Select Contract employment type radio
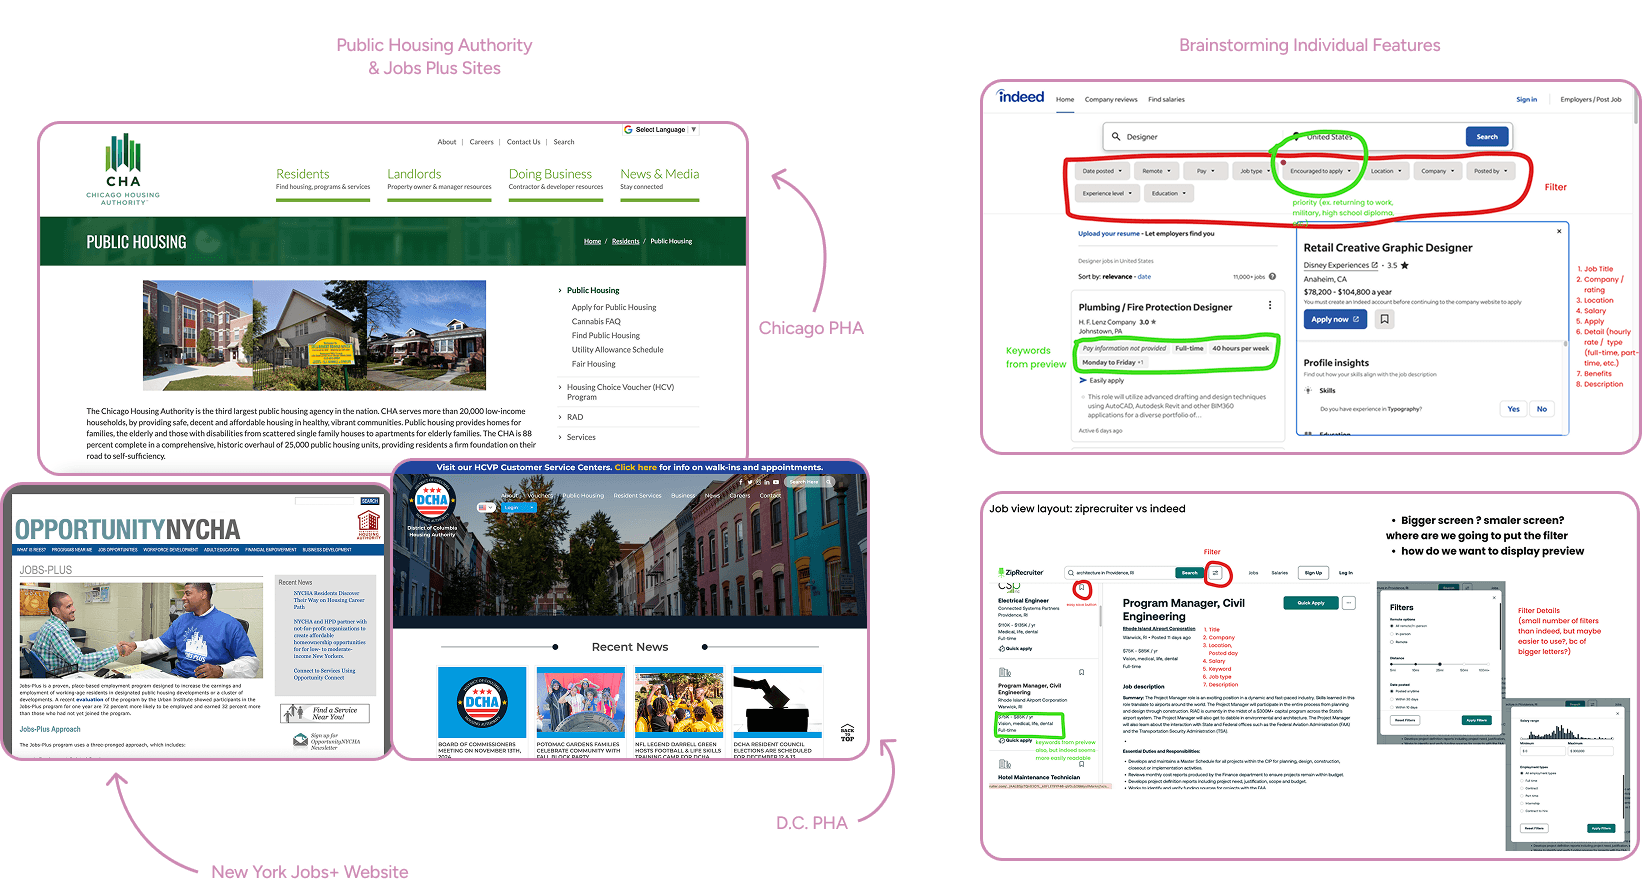1642x889 pixels. (1522, 788)
